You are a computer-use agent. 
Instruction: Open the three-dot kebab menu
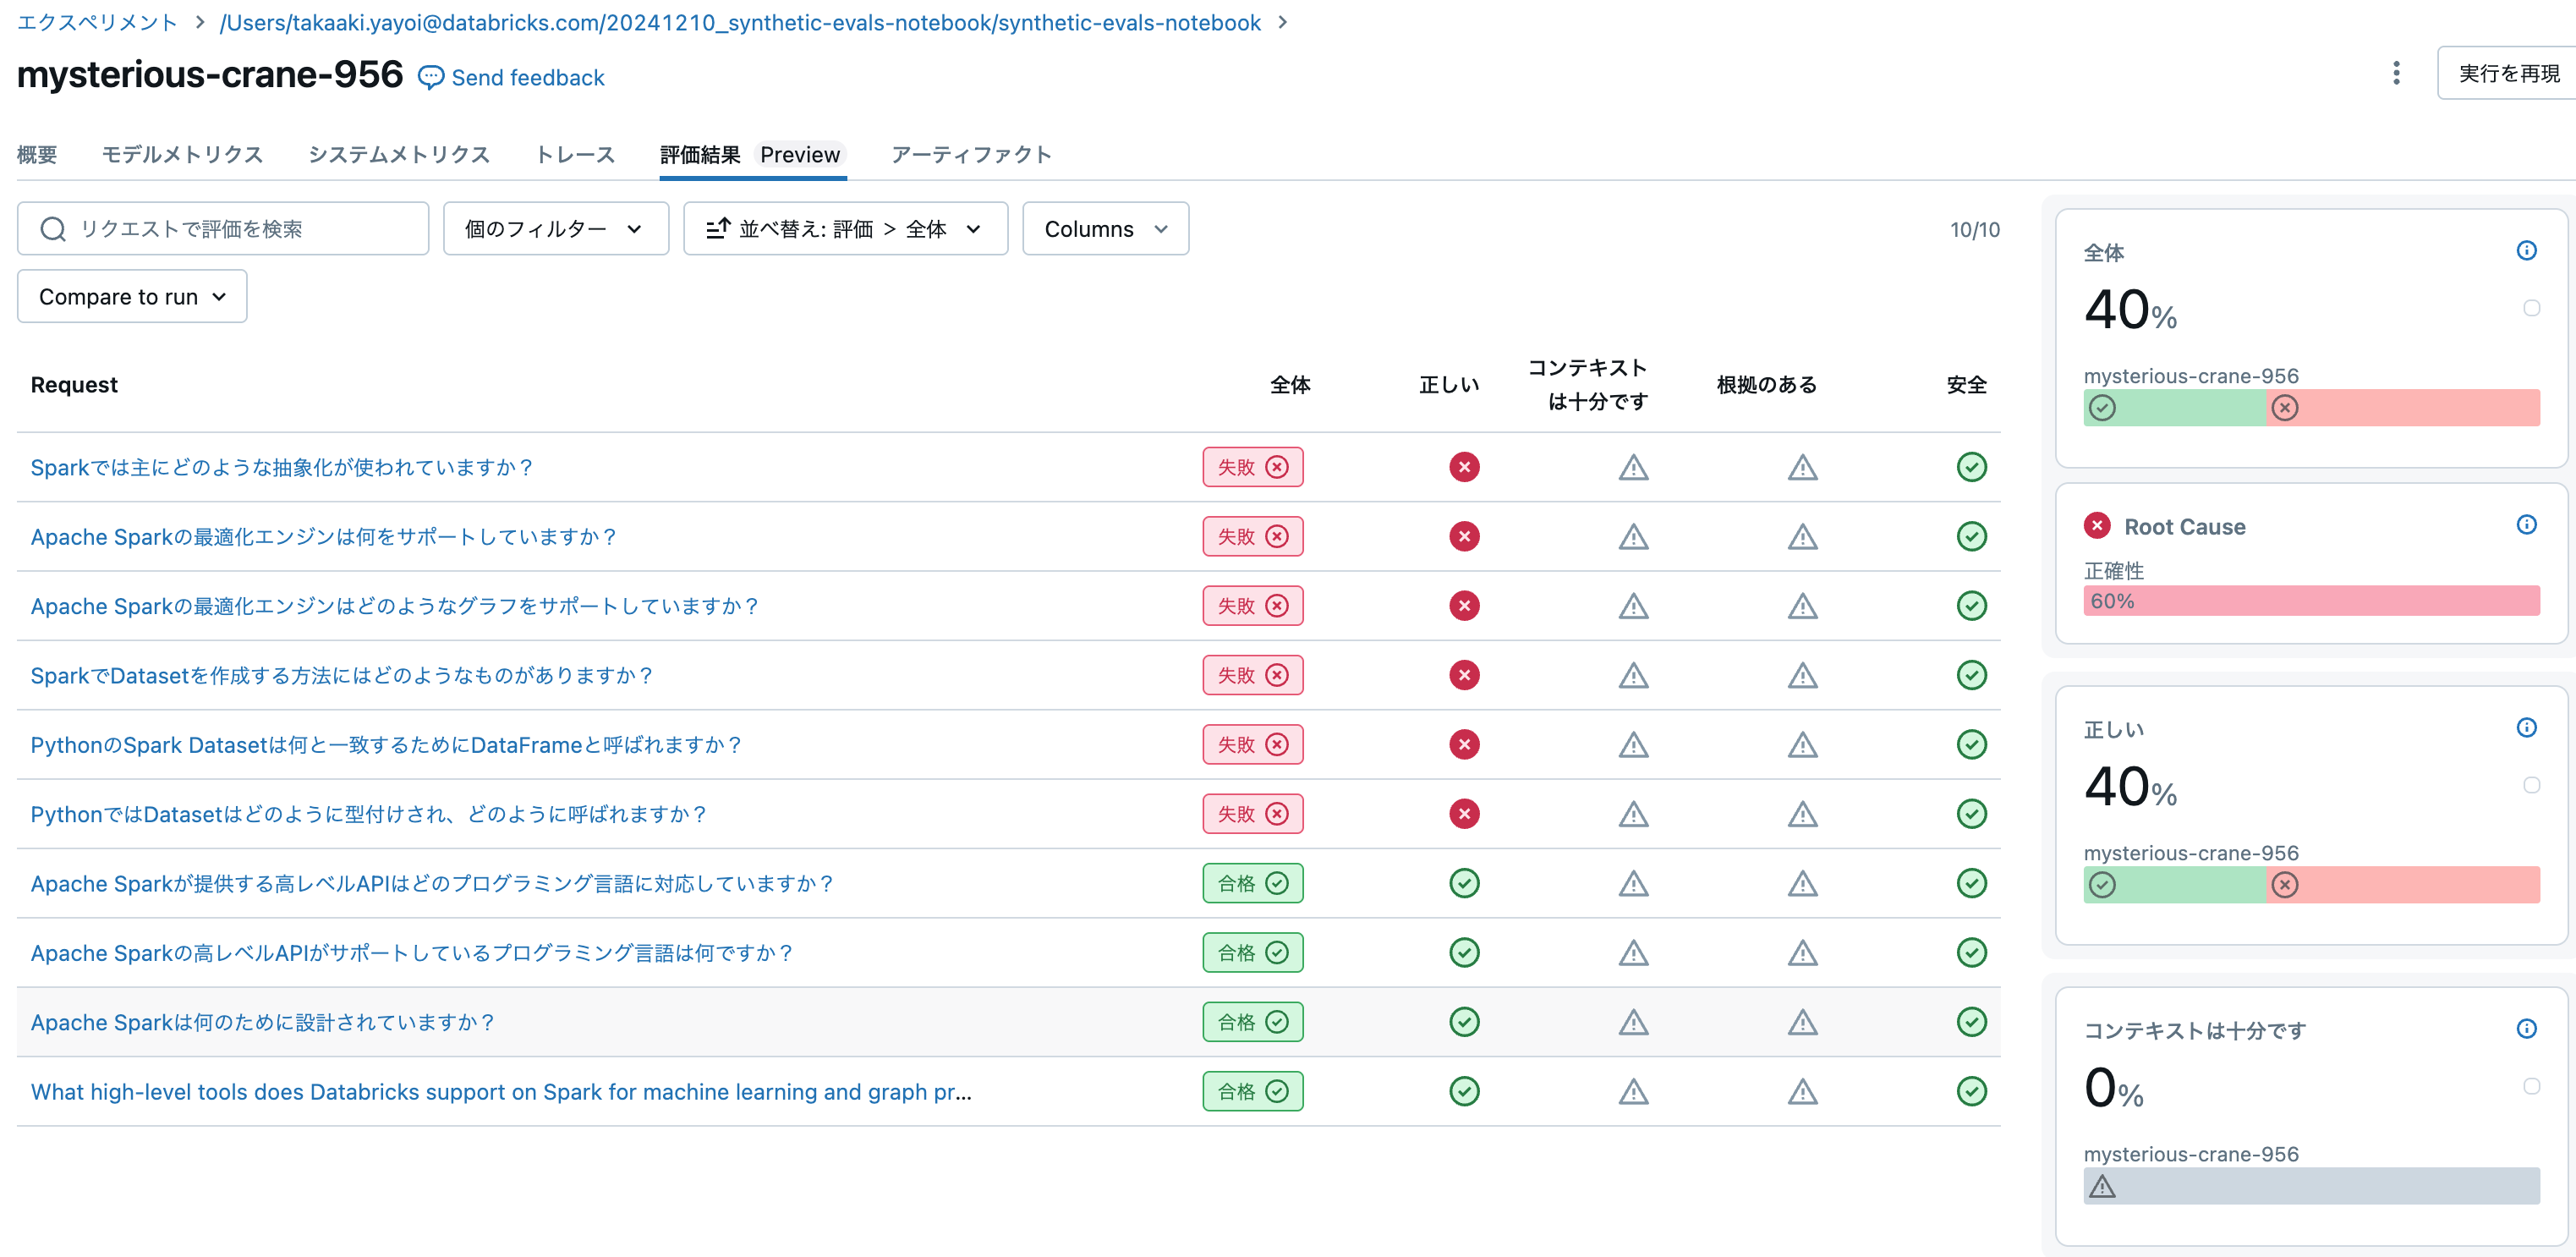2395,73
